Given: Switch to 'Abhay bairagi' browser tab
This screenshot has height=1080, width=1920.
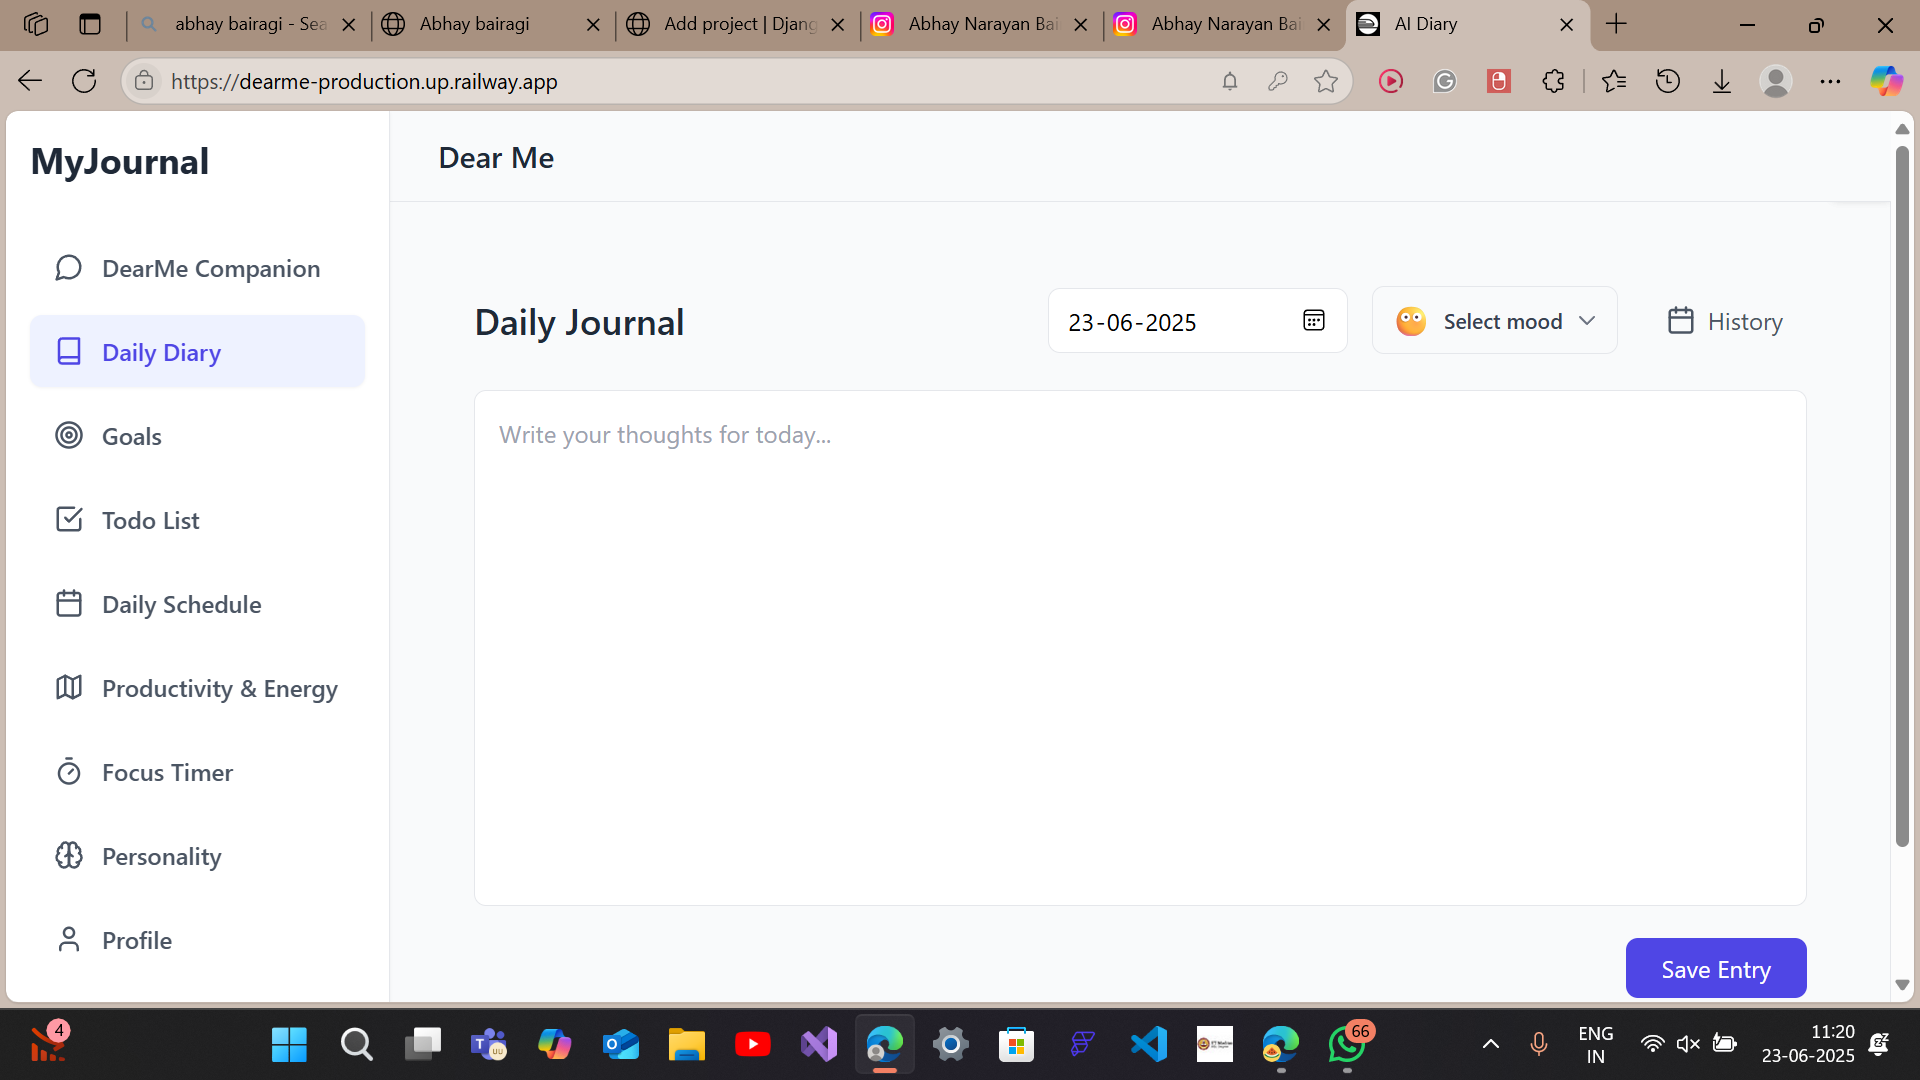Looking at the screenshot, I should point(492,24).
